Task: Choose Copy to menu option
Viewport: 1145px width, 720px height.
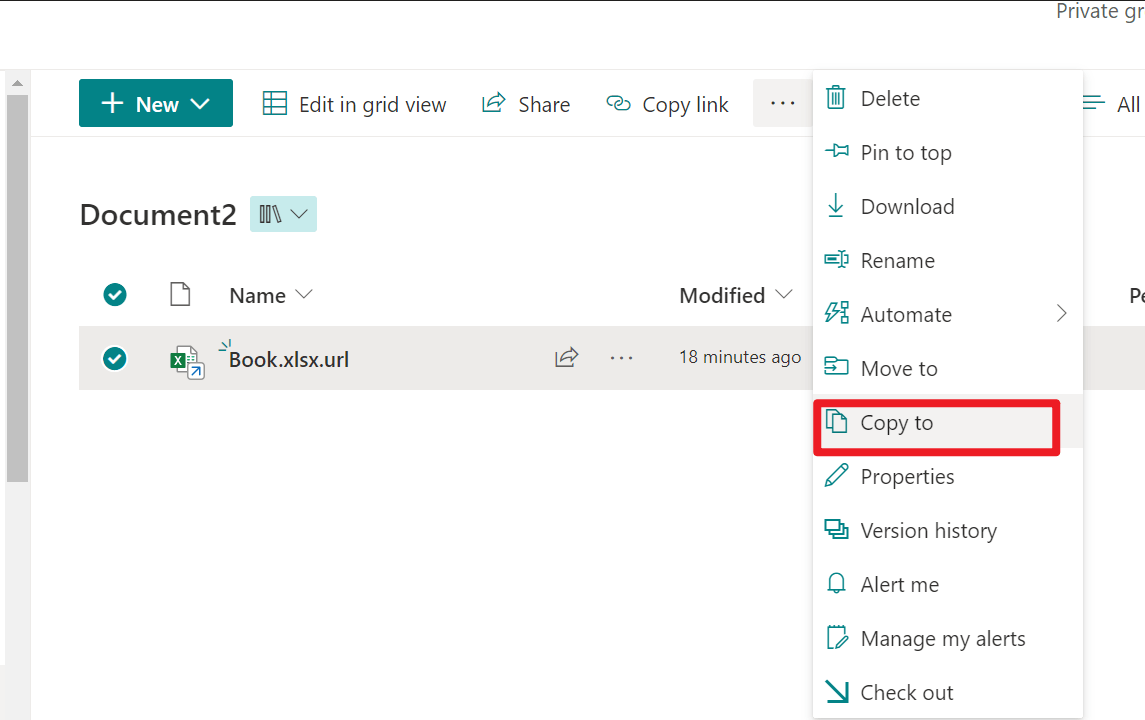Action: click(x=948, y=423)
